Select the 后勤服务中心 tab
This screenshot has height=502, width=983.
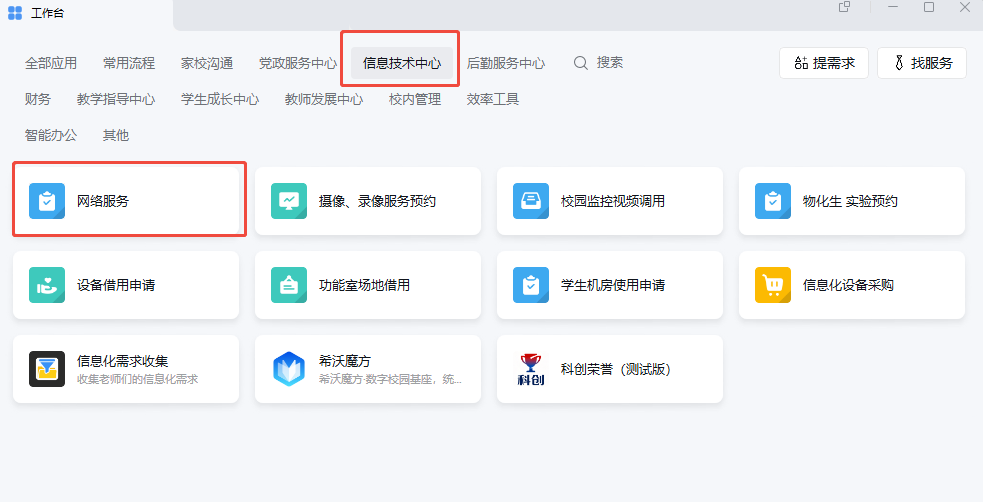pos(506,63)
